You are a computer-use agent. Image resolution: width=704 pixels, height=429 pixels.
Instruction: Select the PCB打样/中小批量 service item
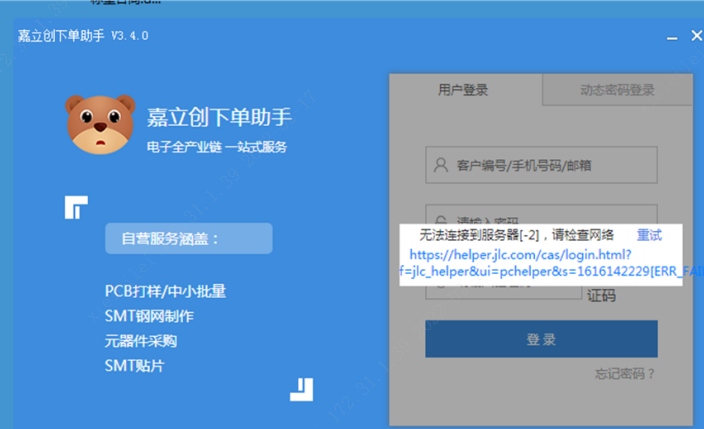165,292
